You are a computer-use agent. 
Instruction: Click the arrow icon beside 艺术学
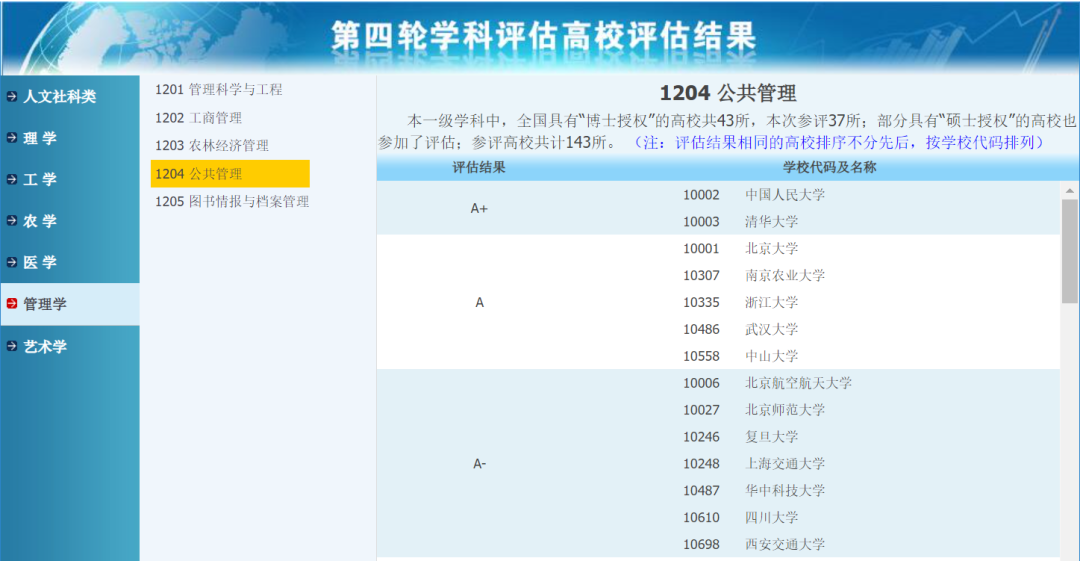(12, 346)
